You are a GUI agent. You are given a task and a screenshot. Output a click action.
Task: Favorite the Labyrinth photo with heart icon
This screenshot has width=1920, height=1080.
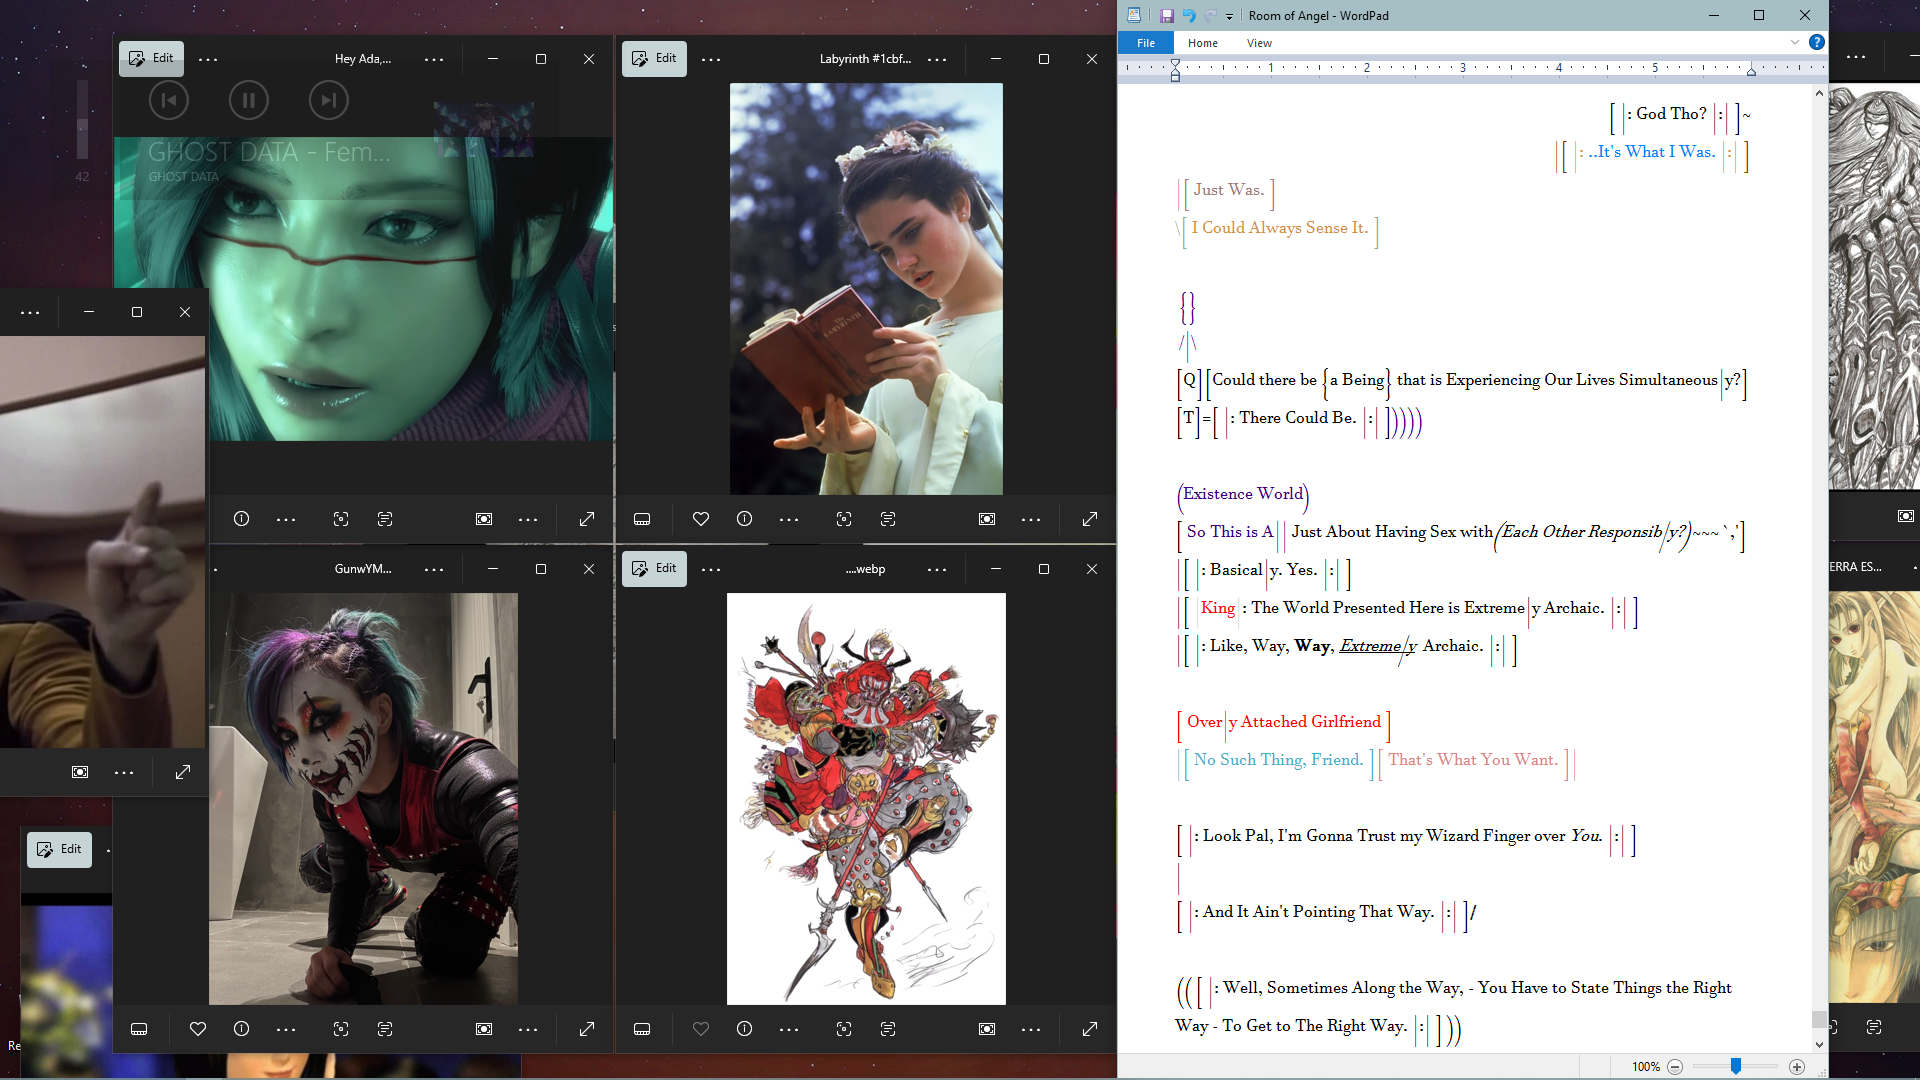pyautogui.click(x=700, y=519)
